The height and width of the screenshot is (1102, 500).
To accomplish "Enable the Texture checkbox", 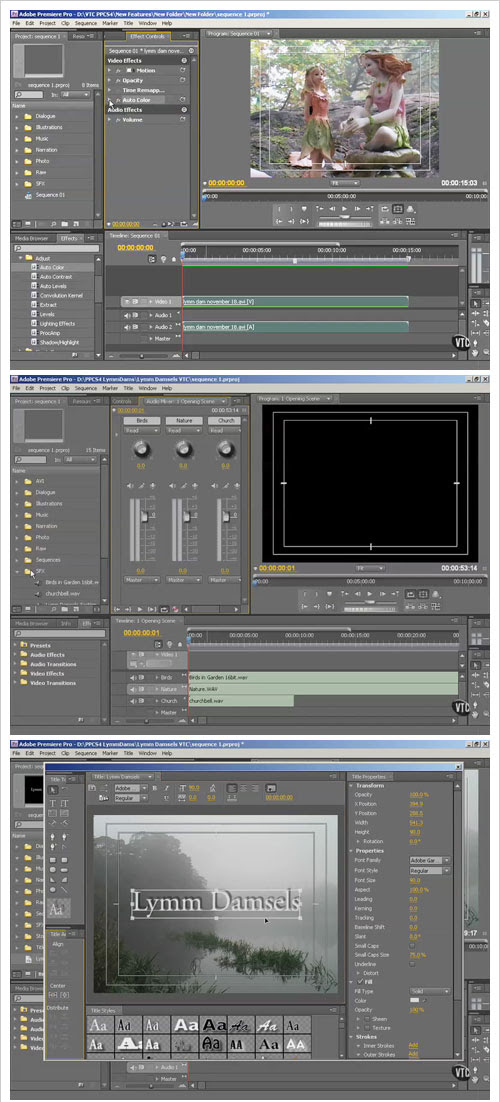I will click(x=366, y=1028).
